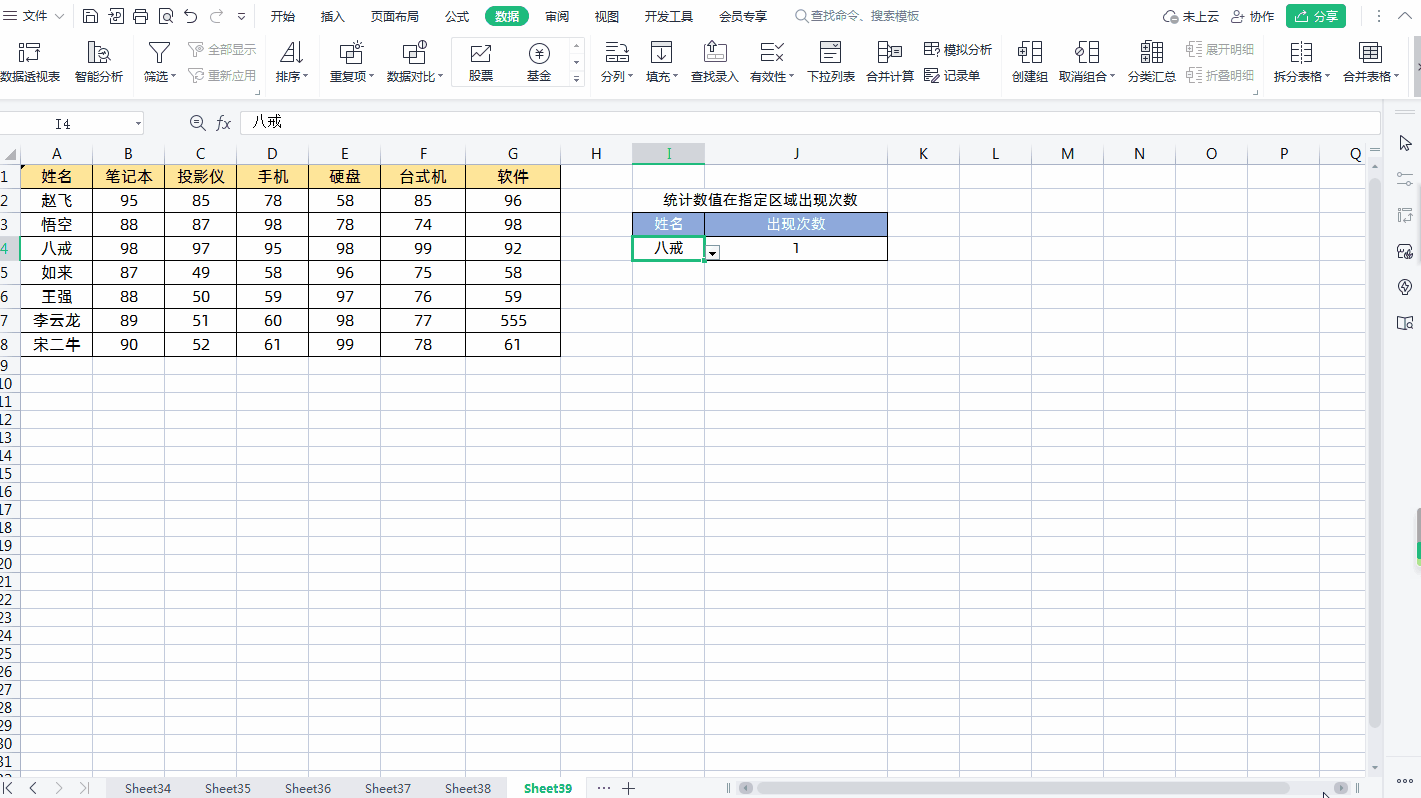Open the selection pane arrow icon in right sidebar
Image resolution: width=1421 pixels, height=798 pixels.
(x=1404, y=143)
